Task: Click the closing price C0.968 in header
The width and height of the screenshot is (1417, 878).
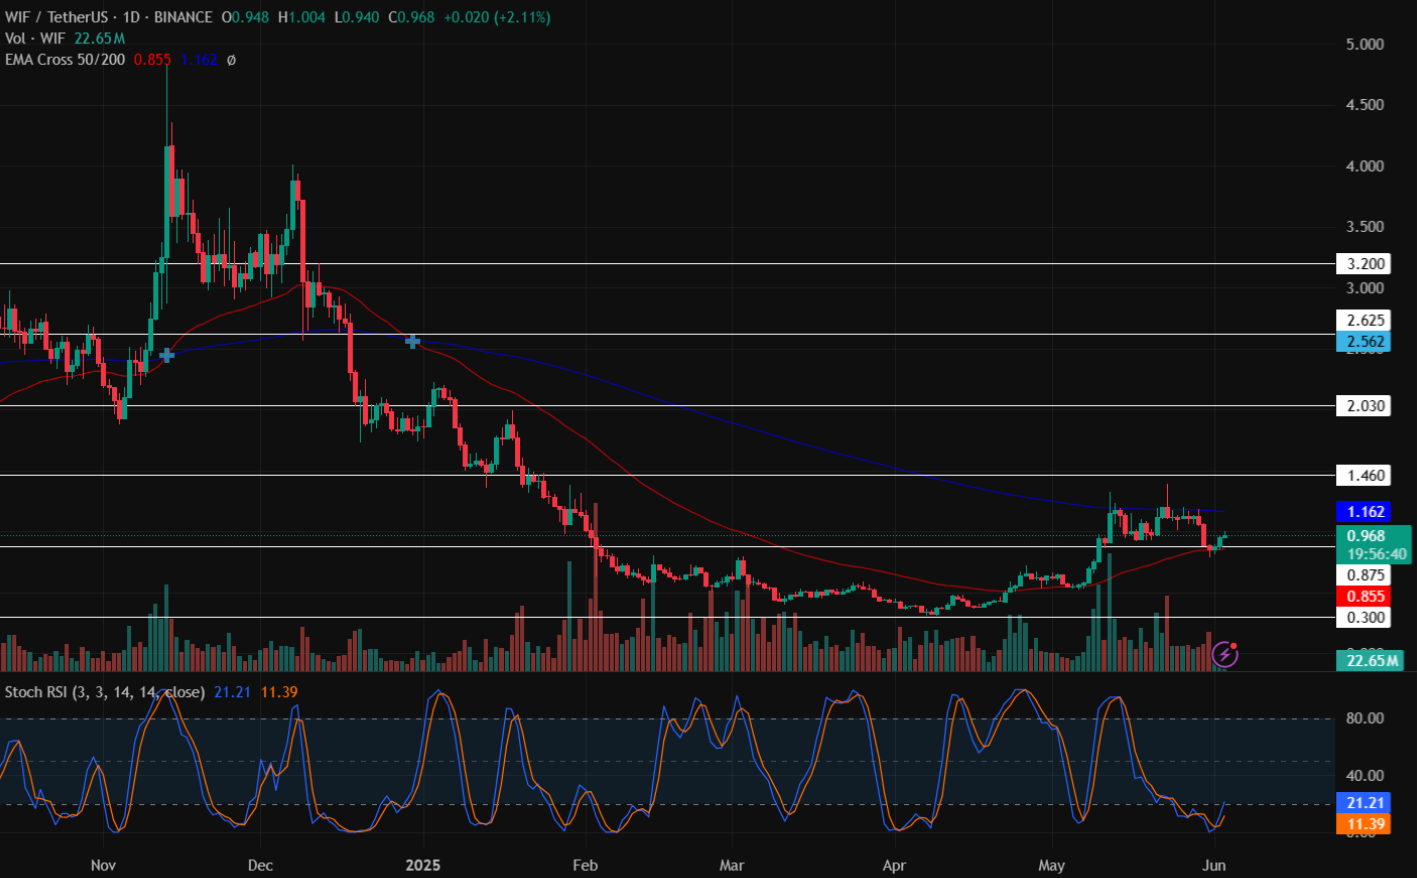Action: [x=411, y=17]
